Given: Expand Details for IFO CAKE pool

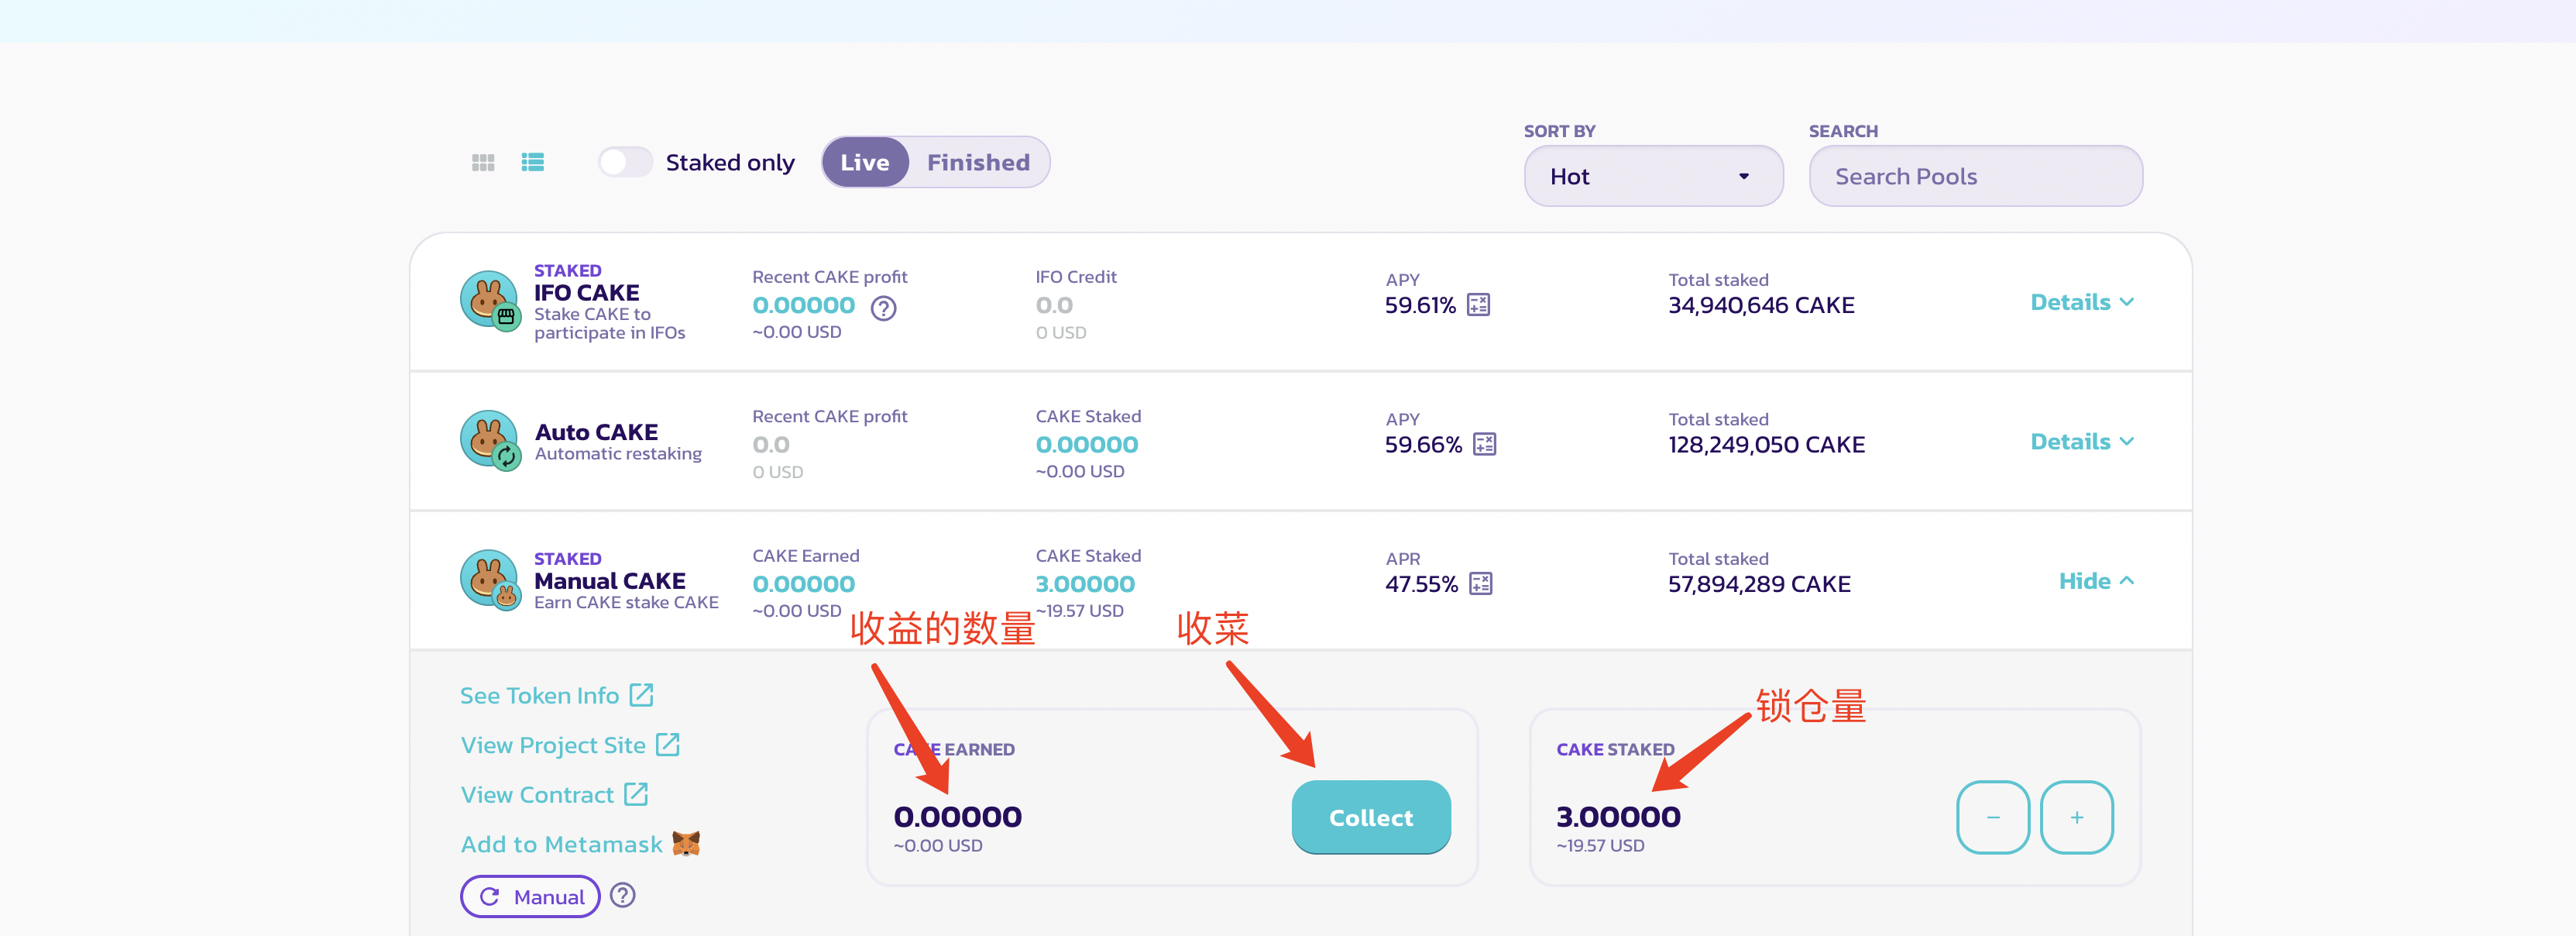Looking at the screenshot, I should click(2081, 302).
